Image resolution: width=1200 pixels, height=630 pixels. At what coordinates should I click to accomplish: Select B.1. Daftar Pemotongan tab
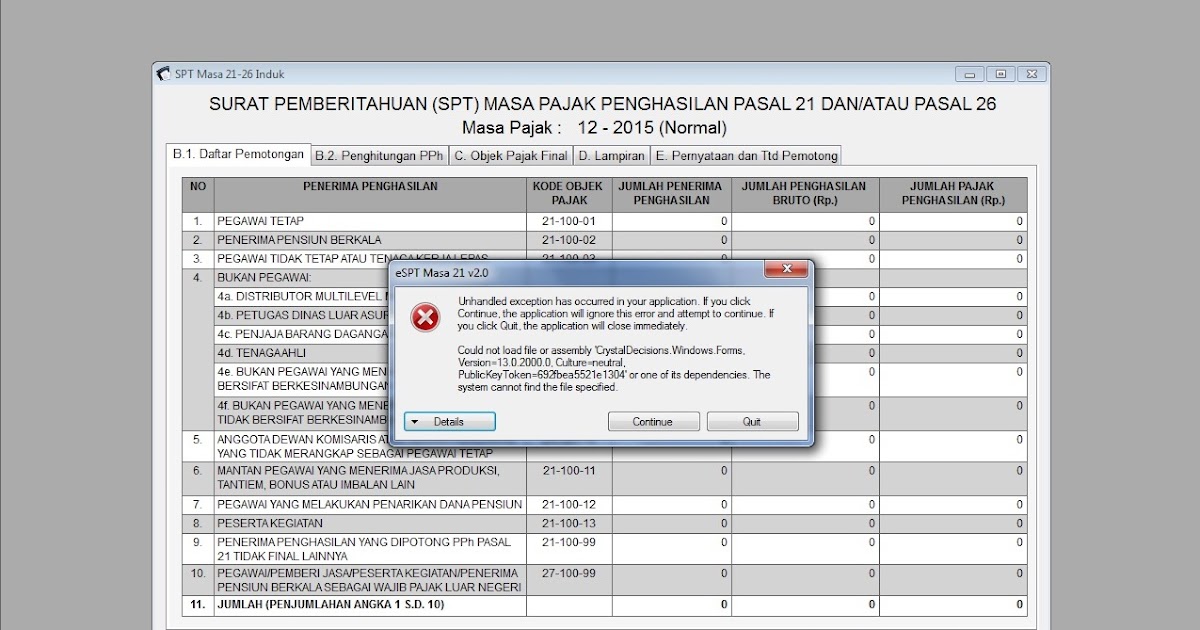pyautogui.click(x=238, y=154)
